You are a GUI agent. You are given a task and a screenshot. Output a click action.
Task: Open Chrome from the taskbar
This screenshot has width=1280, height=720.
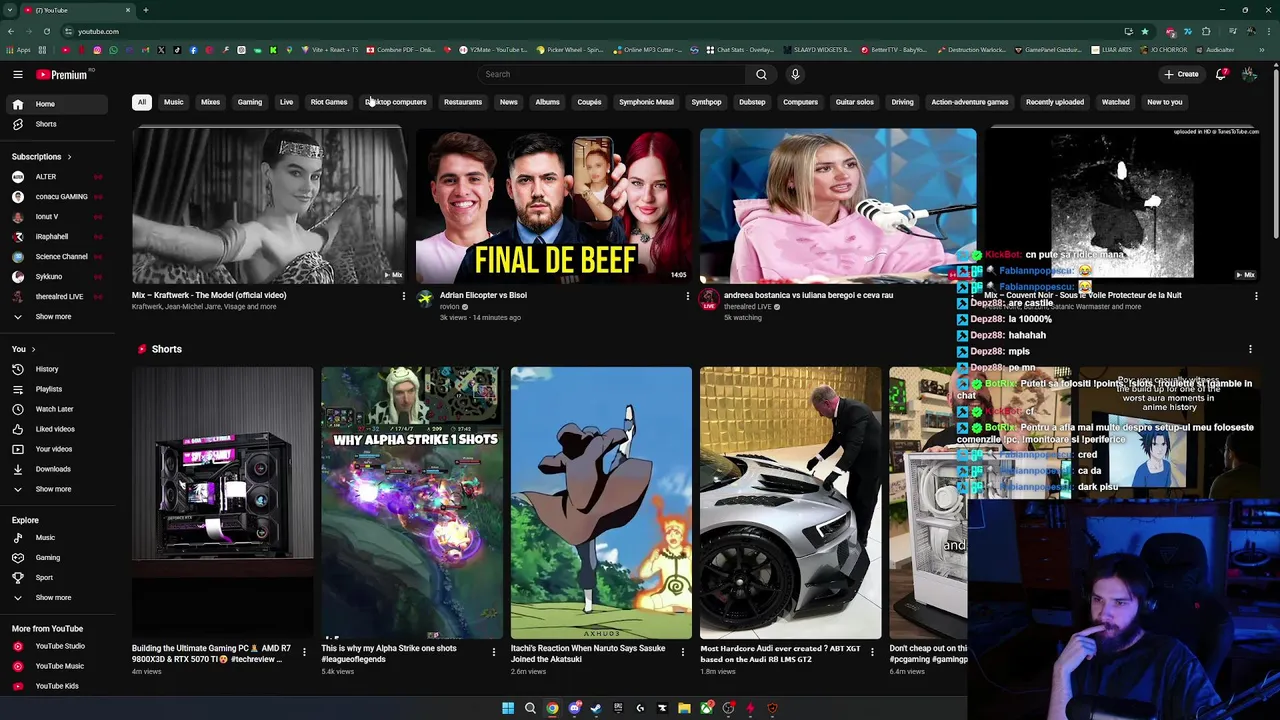(552, 708)
